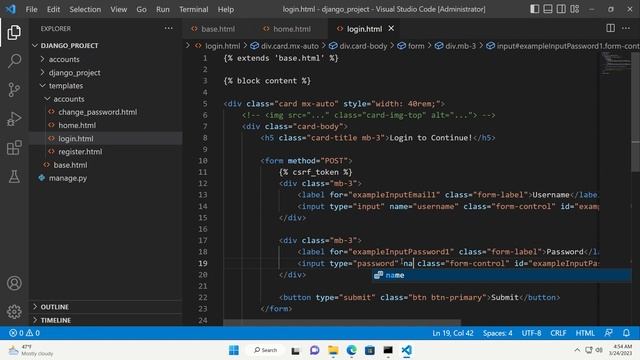Open Windows Start button
Image resolution: width=640 pixels, height=360 pixels.
(x=234, y=350)
